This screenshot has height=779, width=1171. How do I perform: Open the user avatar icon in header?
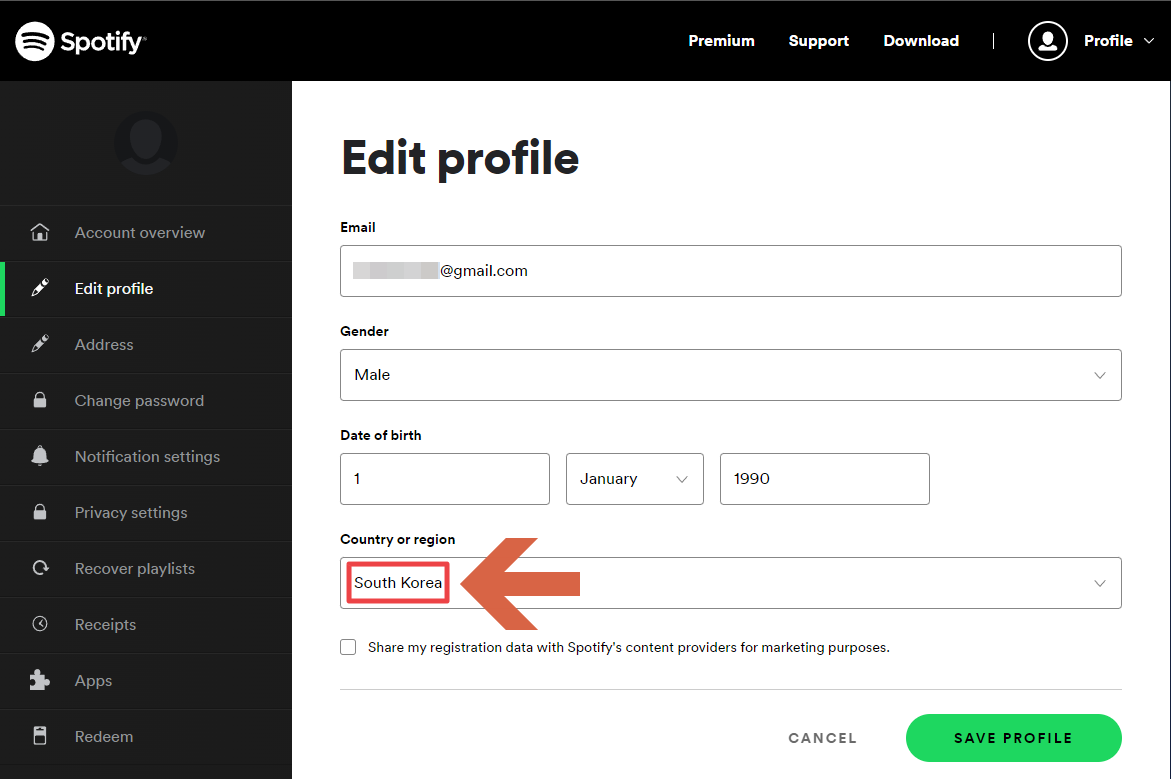pos(1047,41)
